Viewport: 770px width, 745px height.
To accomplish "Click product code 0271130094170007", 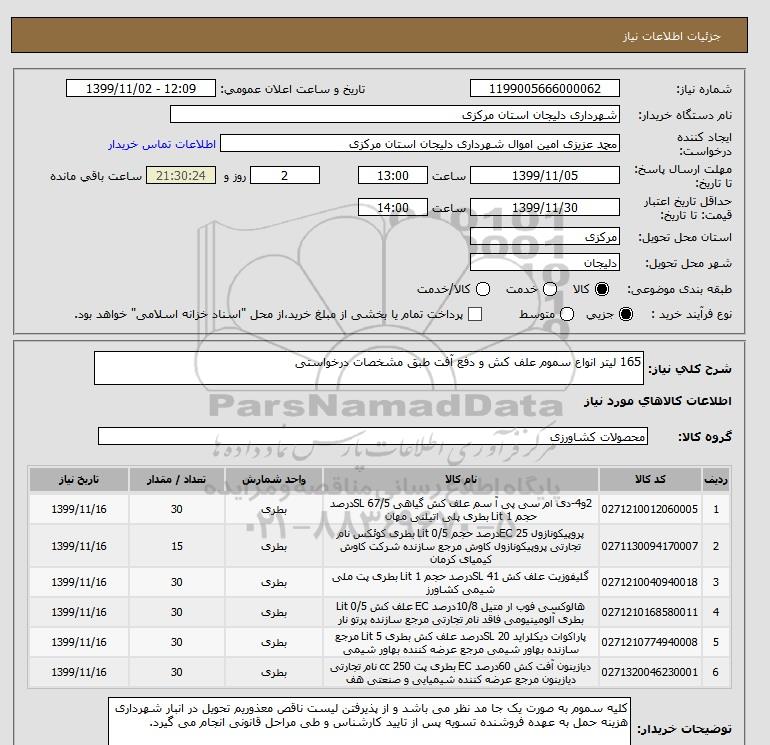I will [650, 546].
